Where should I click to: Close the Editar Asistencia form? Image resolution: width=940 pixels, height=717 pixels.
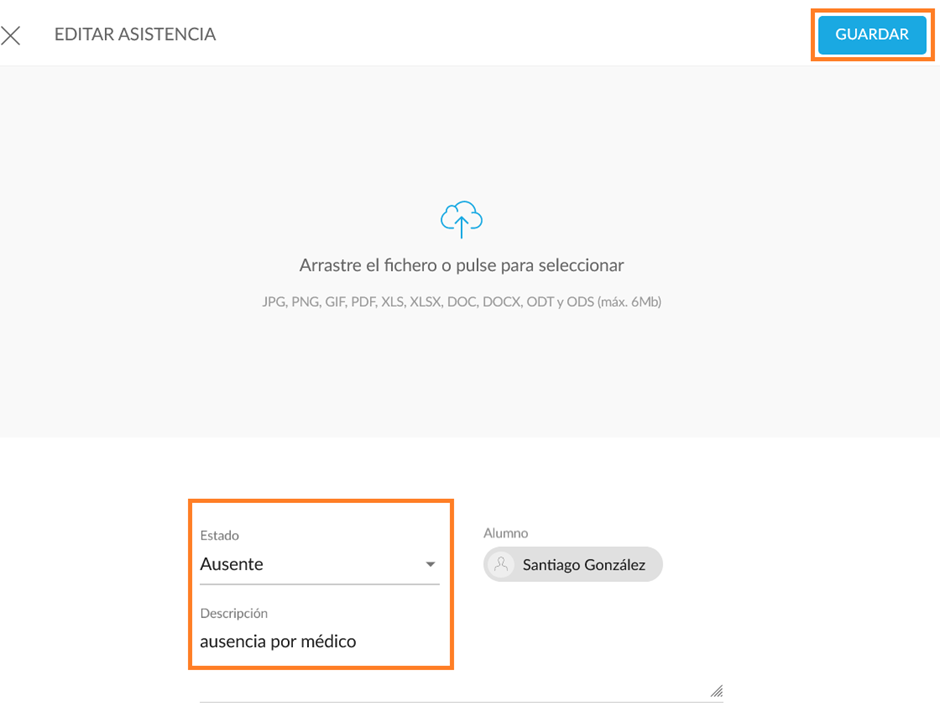pyautogui.click(x=11, y=36)
